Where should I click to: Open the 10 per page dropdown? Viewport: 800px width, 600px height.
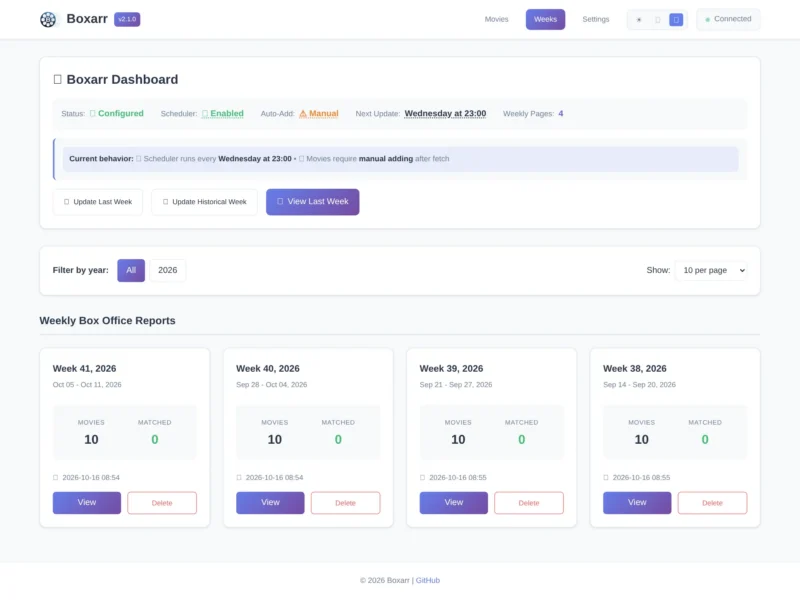[712, 270]
